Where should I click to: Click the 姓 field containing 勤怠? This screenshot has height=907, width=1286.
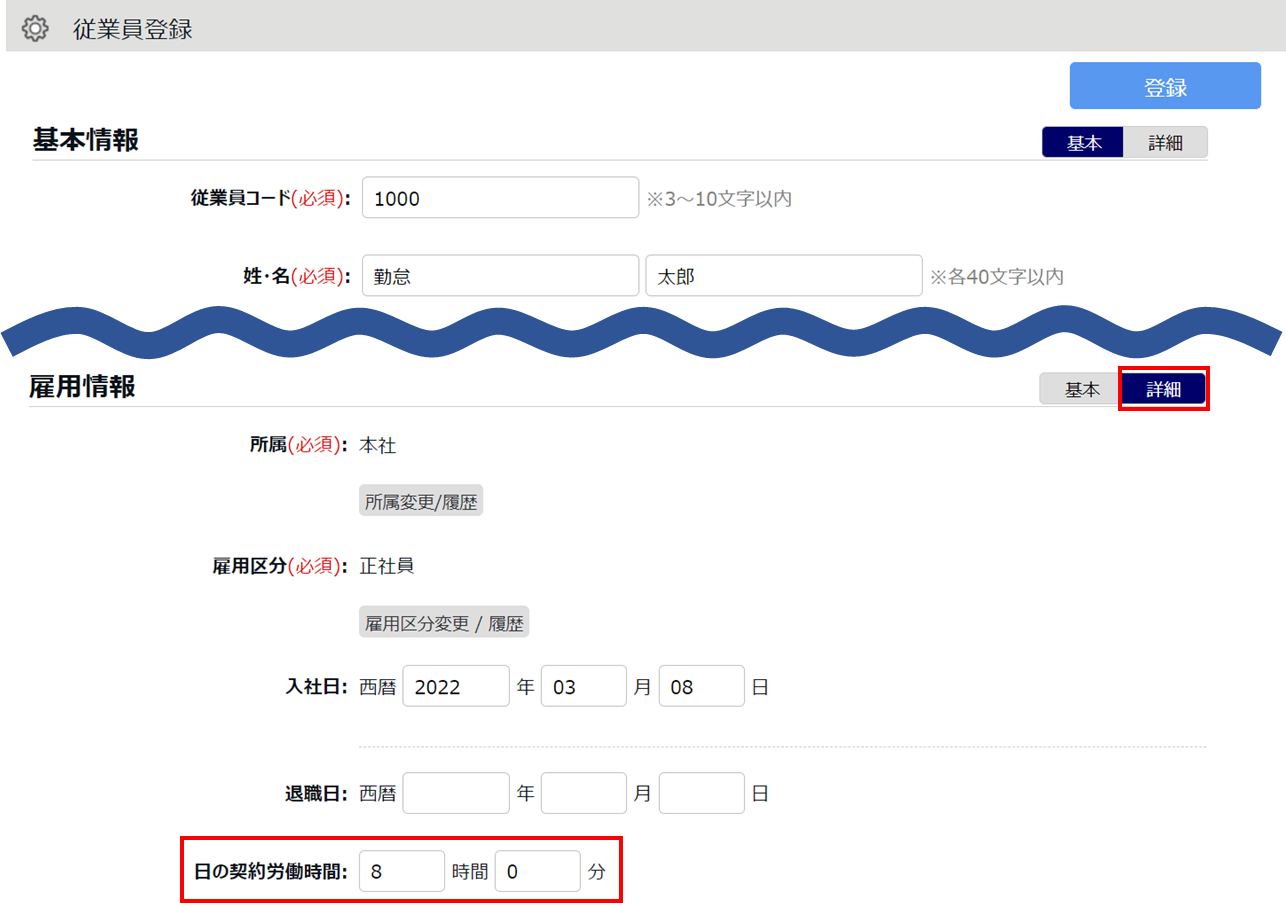(x=500, y=276)
